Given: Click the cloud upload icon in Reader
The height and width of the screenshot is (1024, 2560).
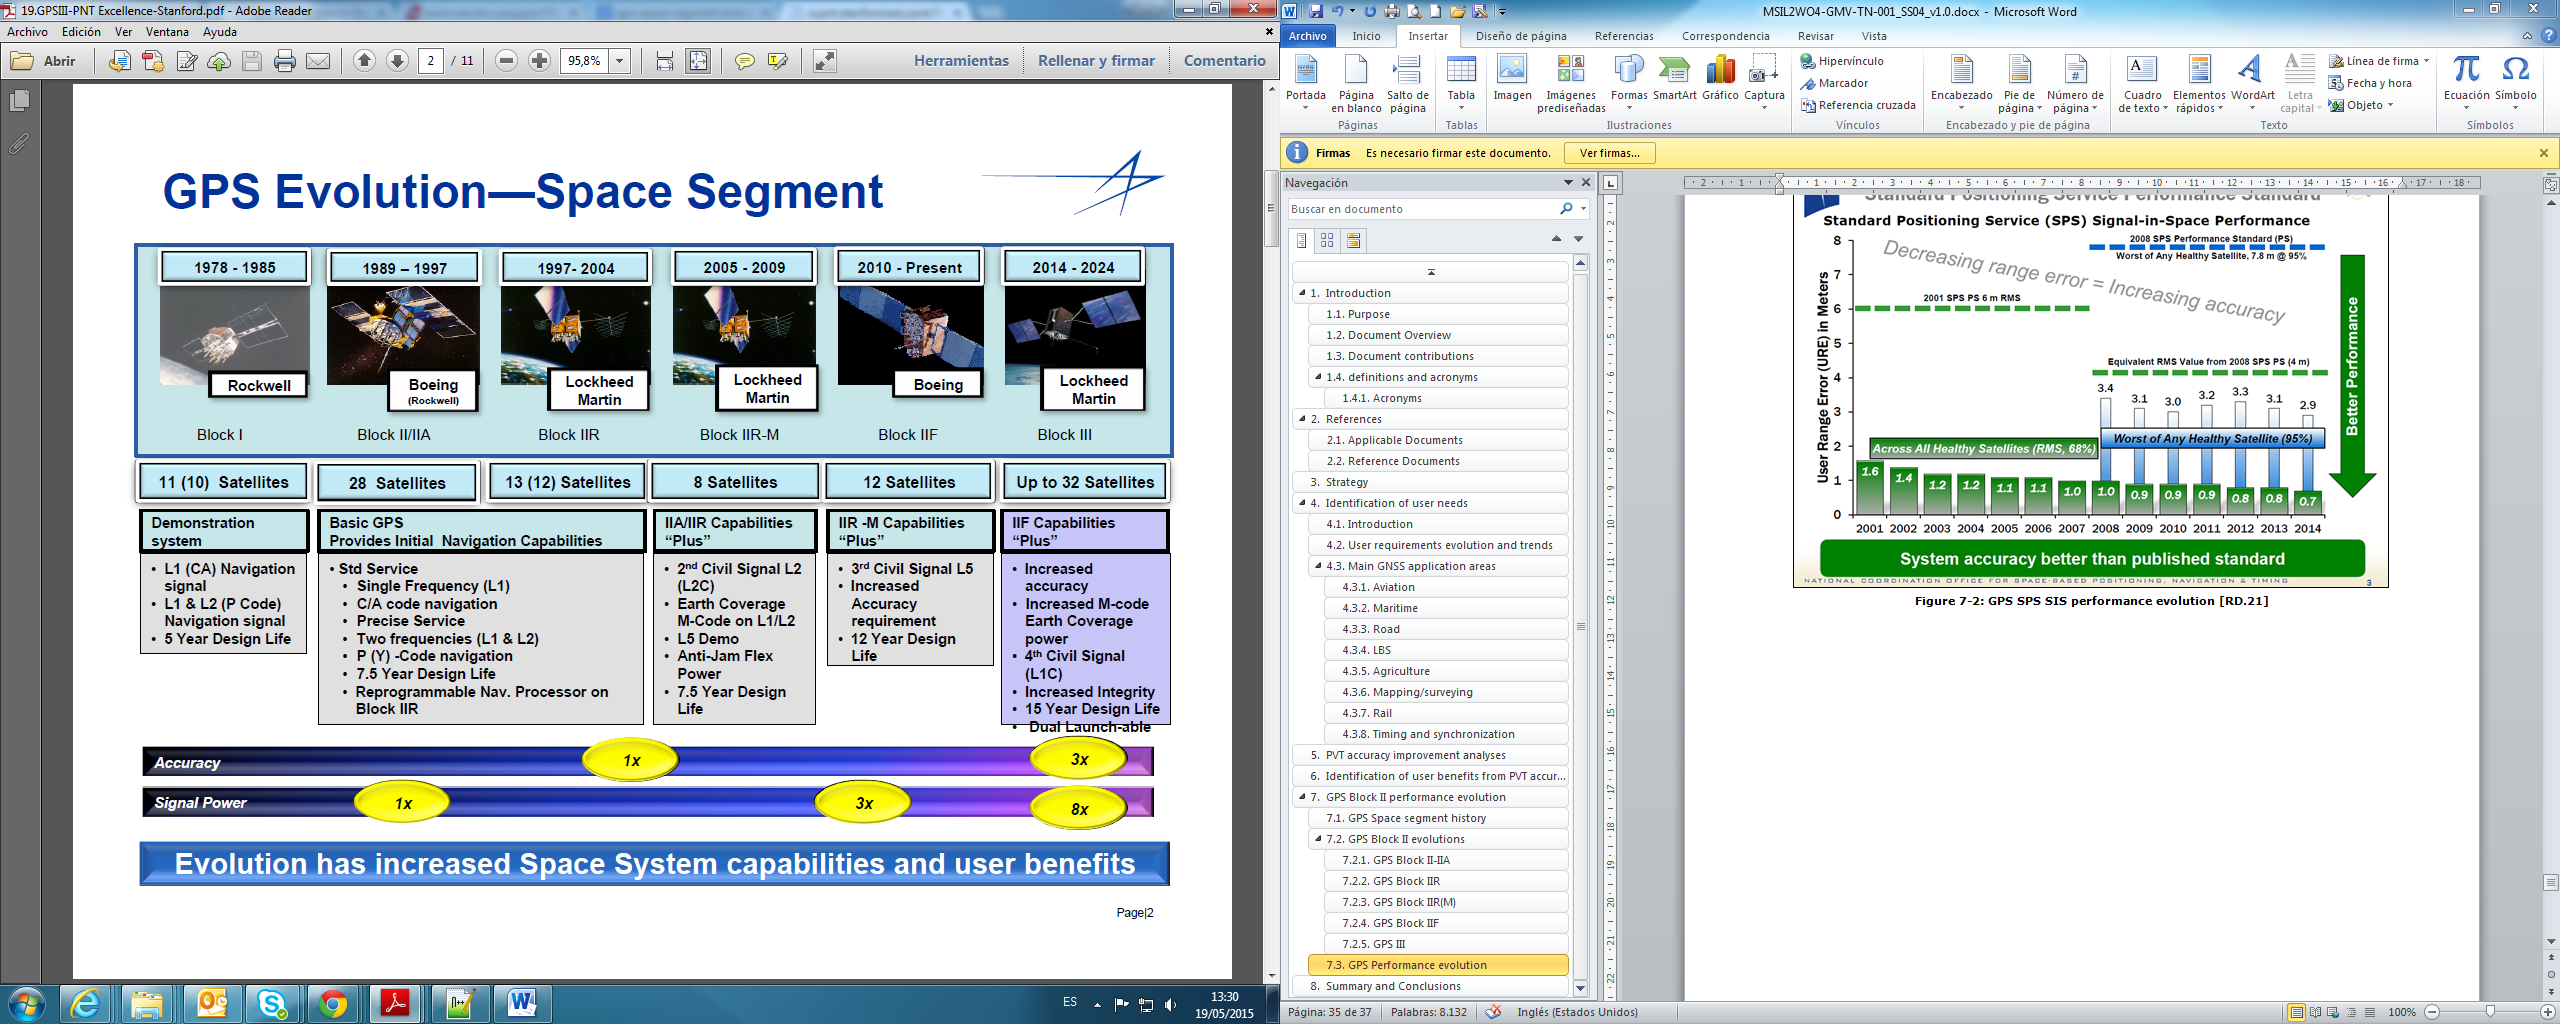Looking at the screenshot, I should [219, 61].
